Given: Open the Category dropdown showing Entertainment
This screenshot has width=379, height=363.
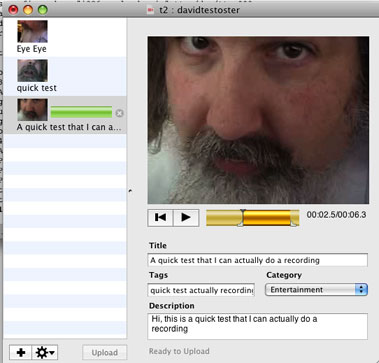Looking at the screenshot, I should point(316,290).
